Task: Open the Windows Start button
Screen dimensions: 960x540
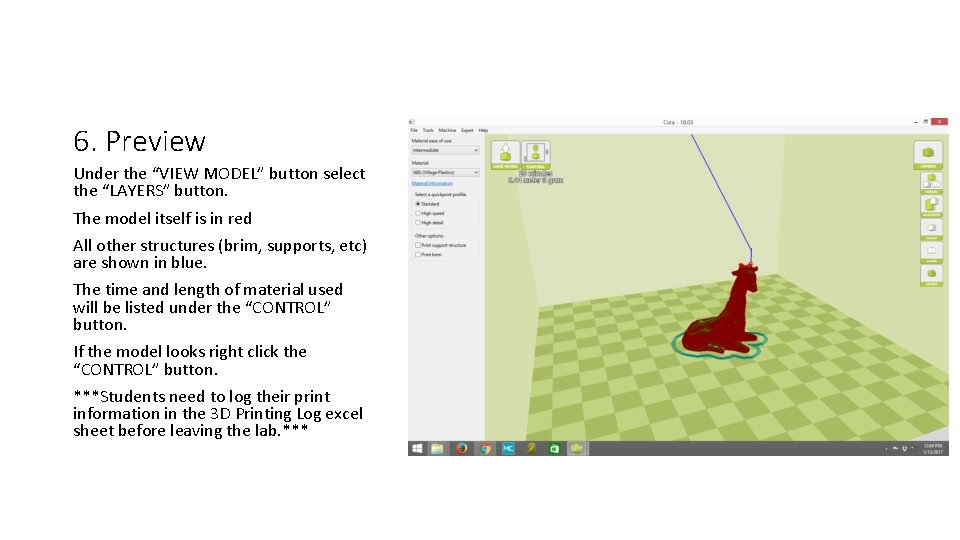Action: [417, 449]
